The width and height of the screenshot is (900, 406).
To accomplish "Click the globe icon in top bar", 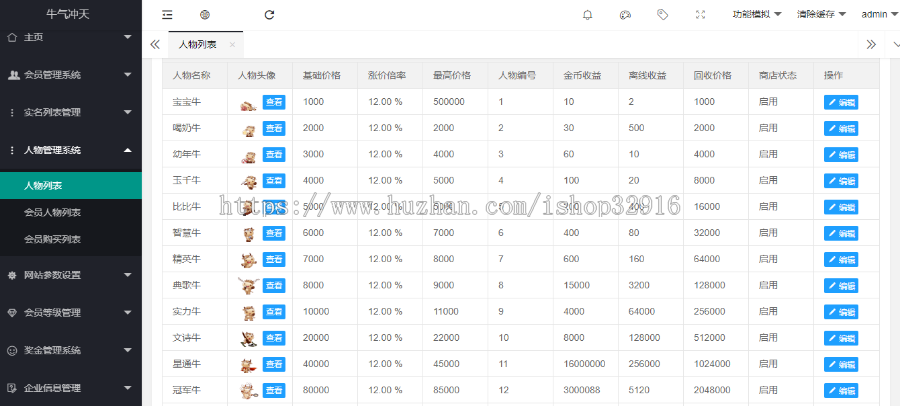I will tap(205, 15).
